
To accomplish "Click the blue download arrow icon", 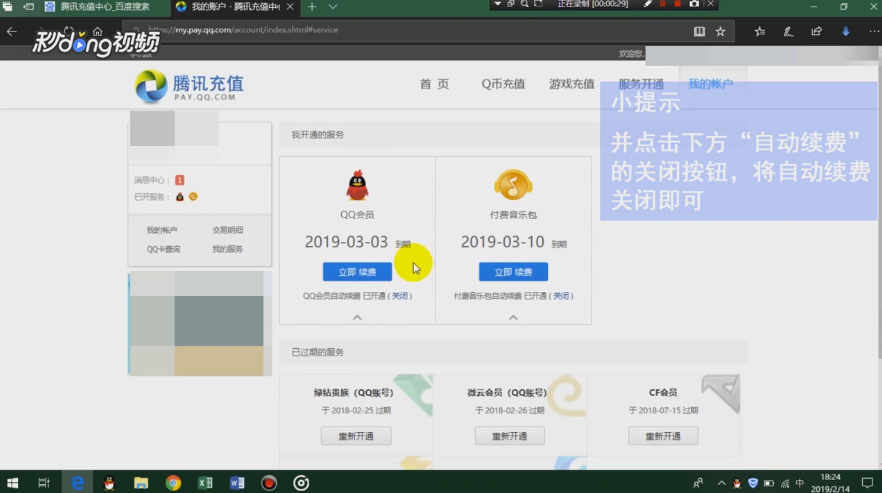I will 845,32.
